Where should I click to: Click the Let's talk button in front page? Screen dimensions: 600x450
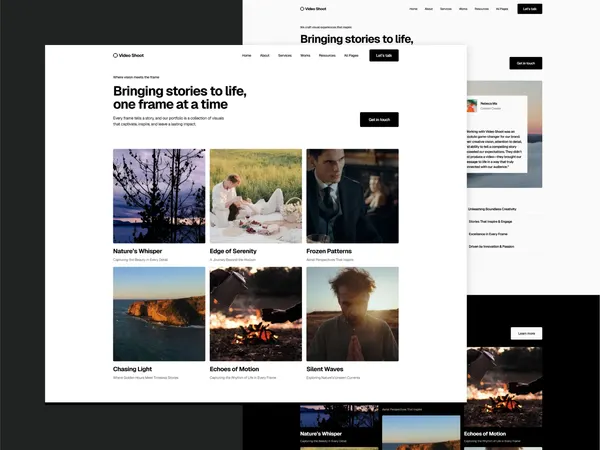384,55
